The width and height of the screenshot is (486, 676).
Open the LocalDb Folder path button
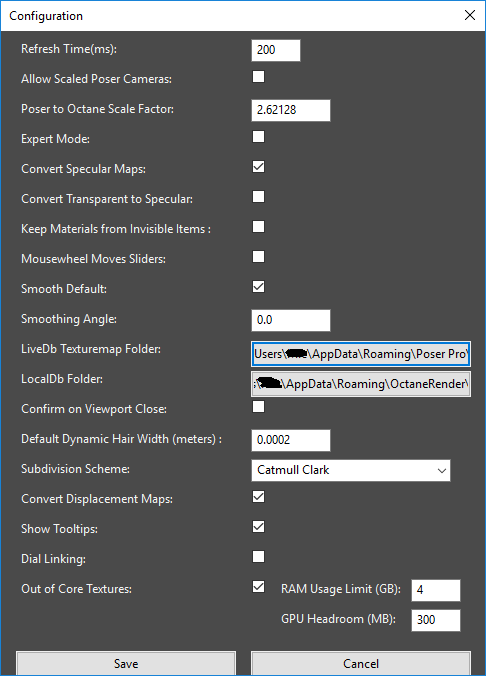point(361,384)
